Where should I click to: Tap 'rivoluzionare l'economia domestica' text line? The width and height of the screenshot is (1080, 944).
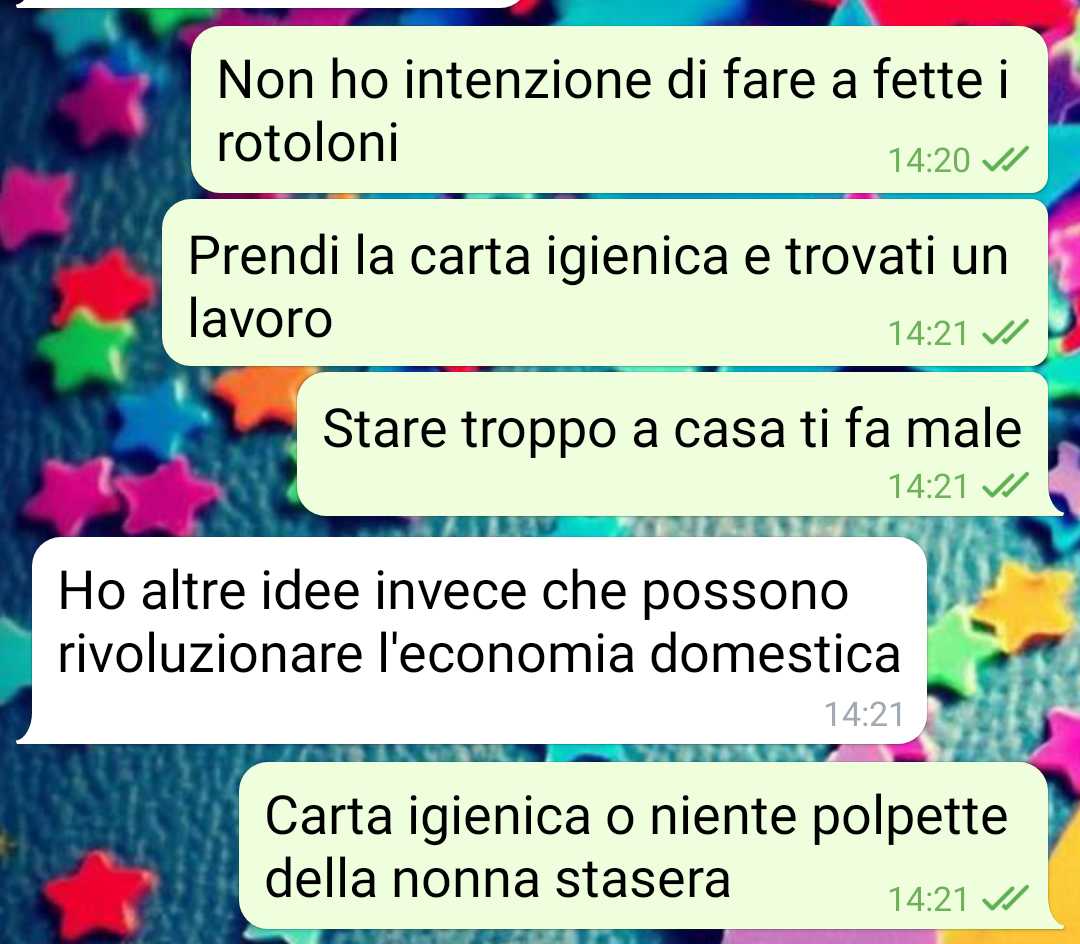click(479, 653)
